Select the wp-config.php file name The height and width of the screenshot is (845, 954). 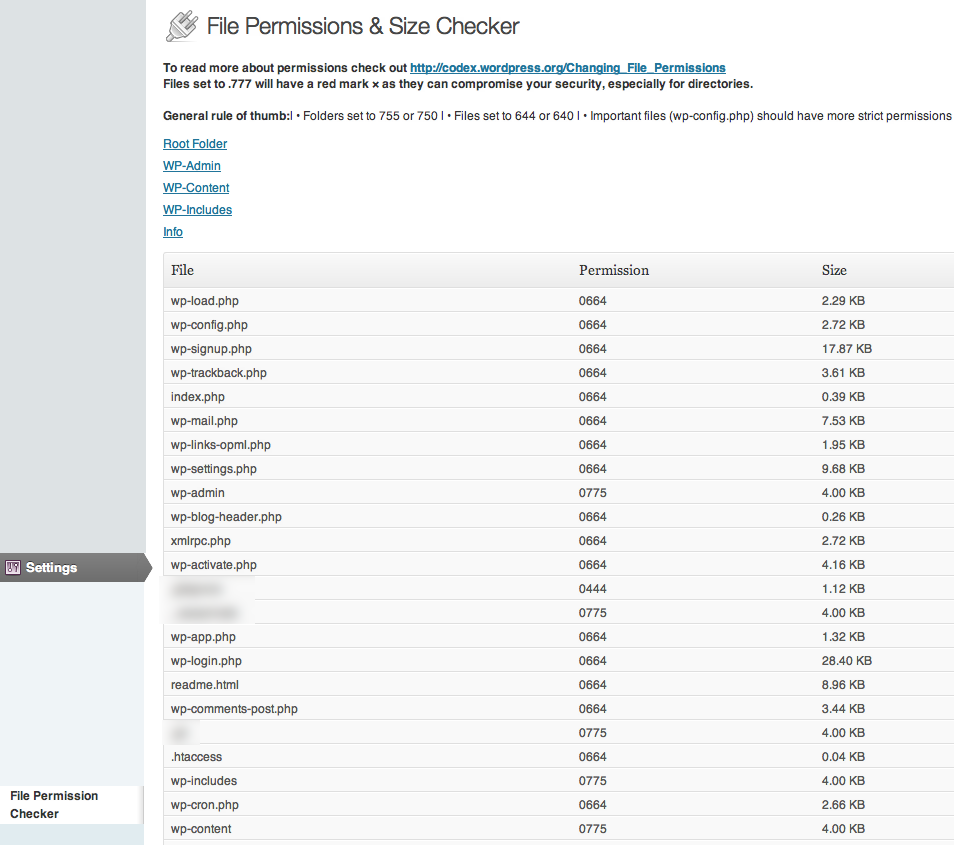click(209, 325)
